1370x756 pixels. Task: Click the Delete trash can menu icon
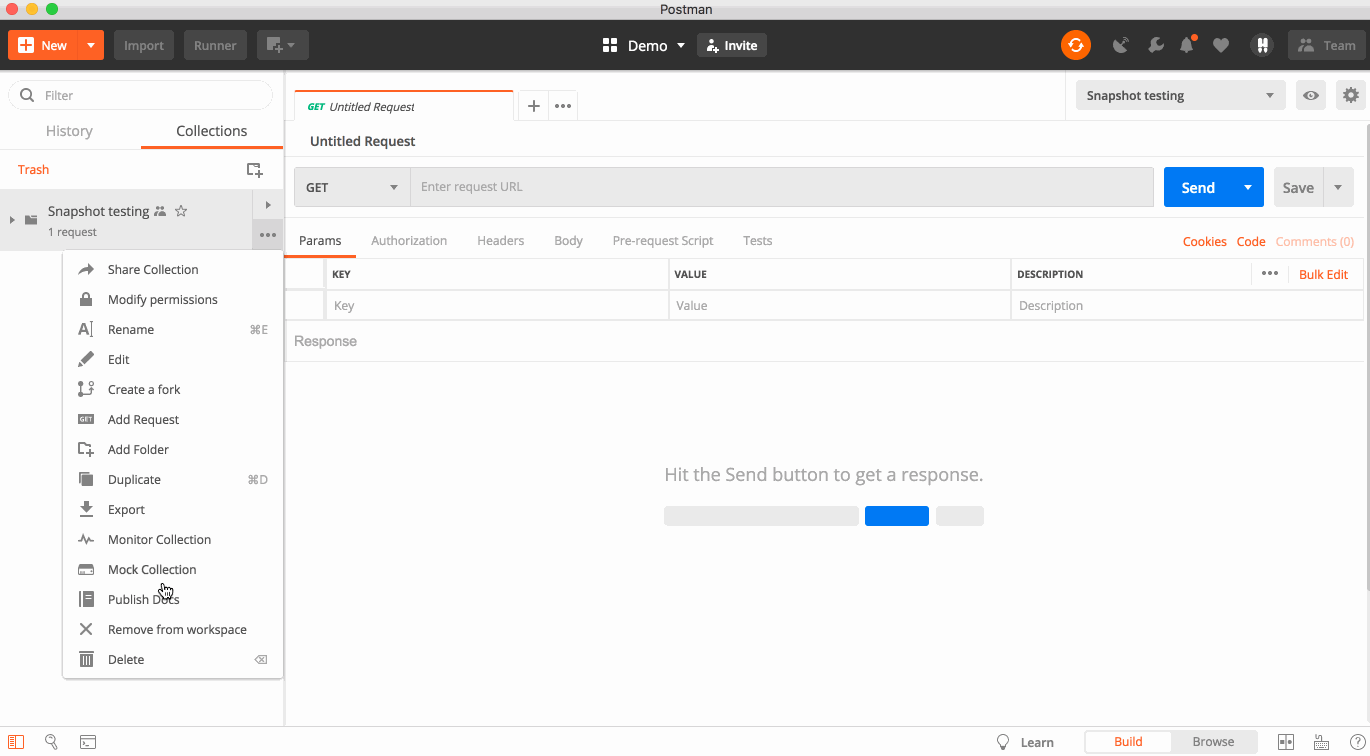point(86,659)
